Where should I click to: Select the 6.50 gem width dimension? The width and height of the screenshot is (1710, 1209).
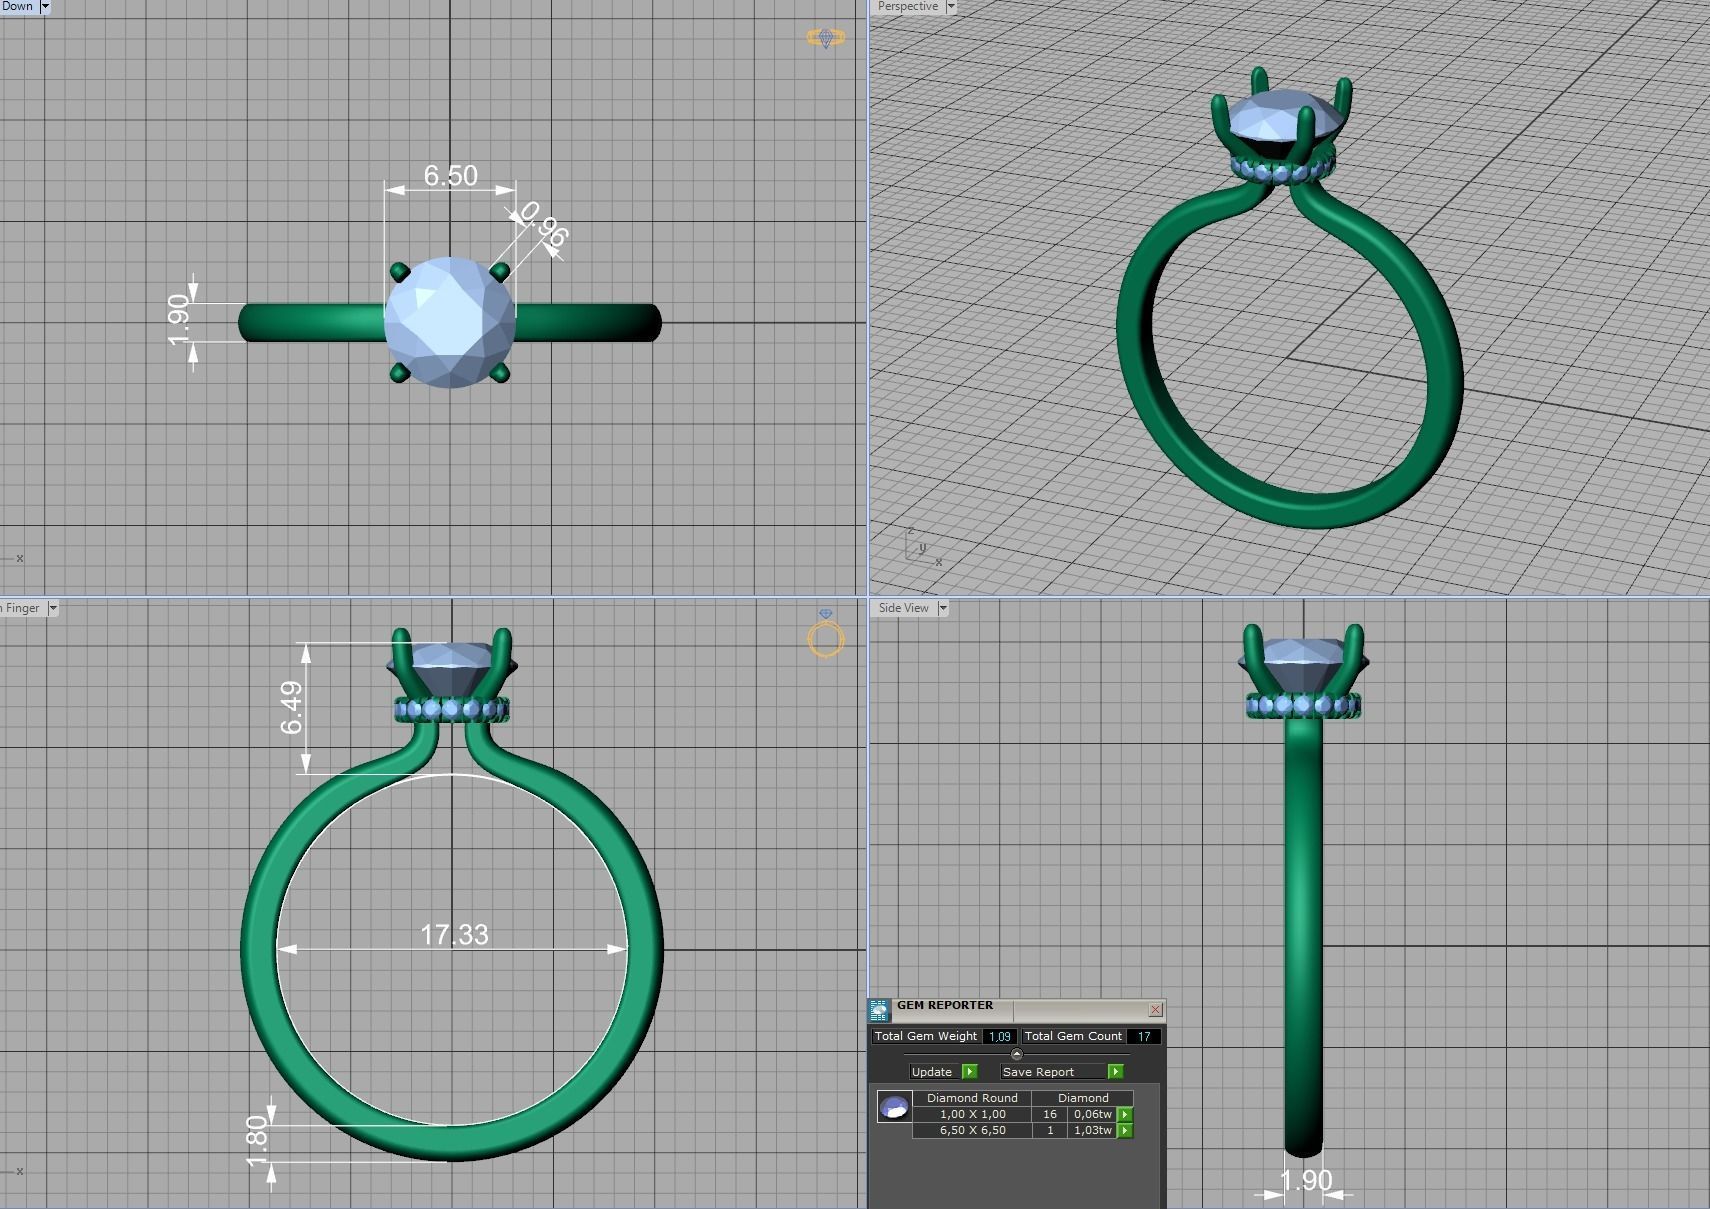pos(450,175)
